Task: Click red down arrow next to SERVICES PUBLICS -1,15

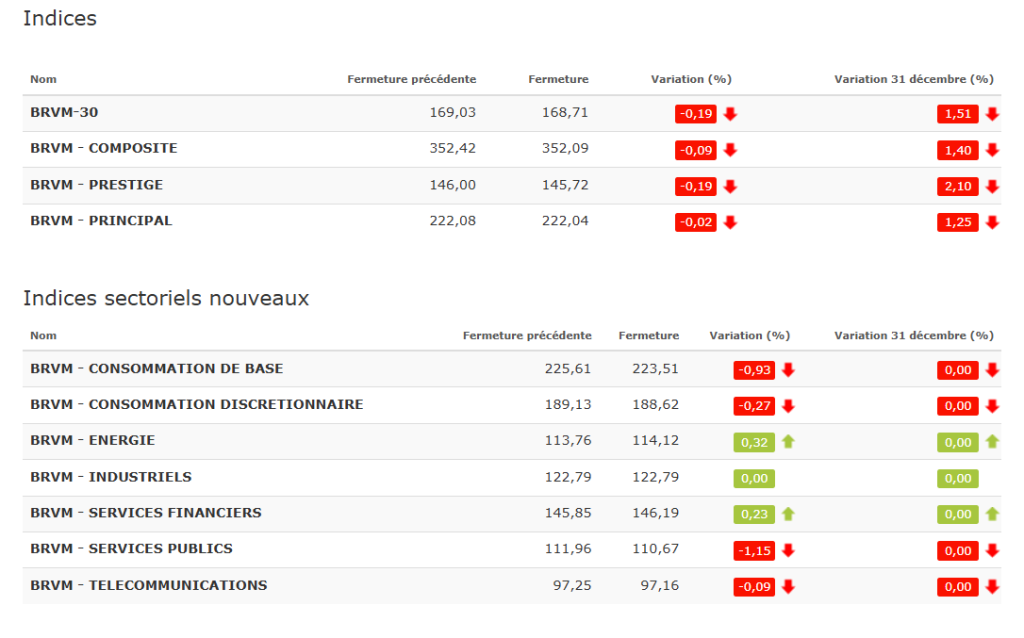Action: pyautogui.click(x=788, y=550)
